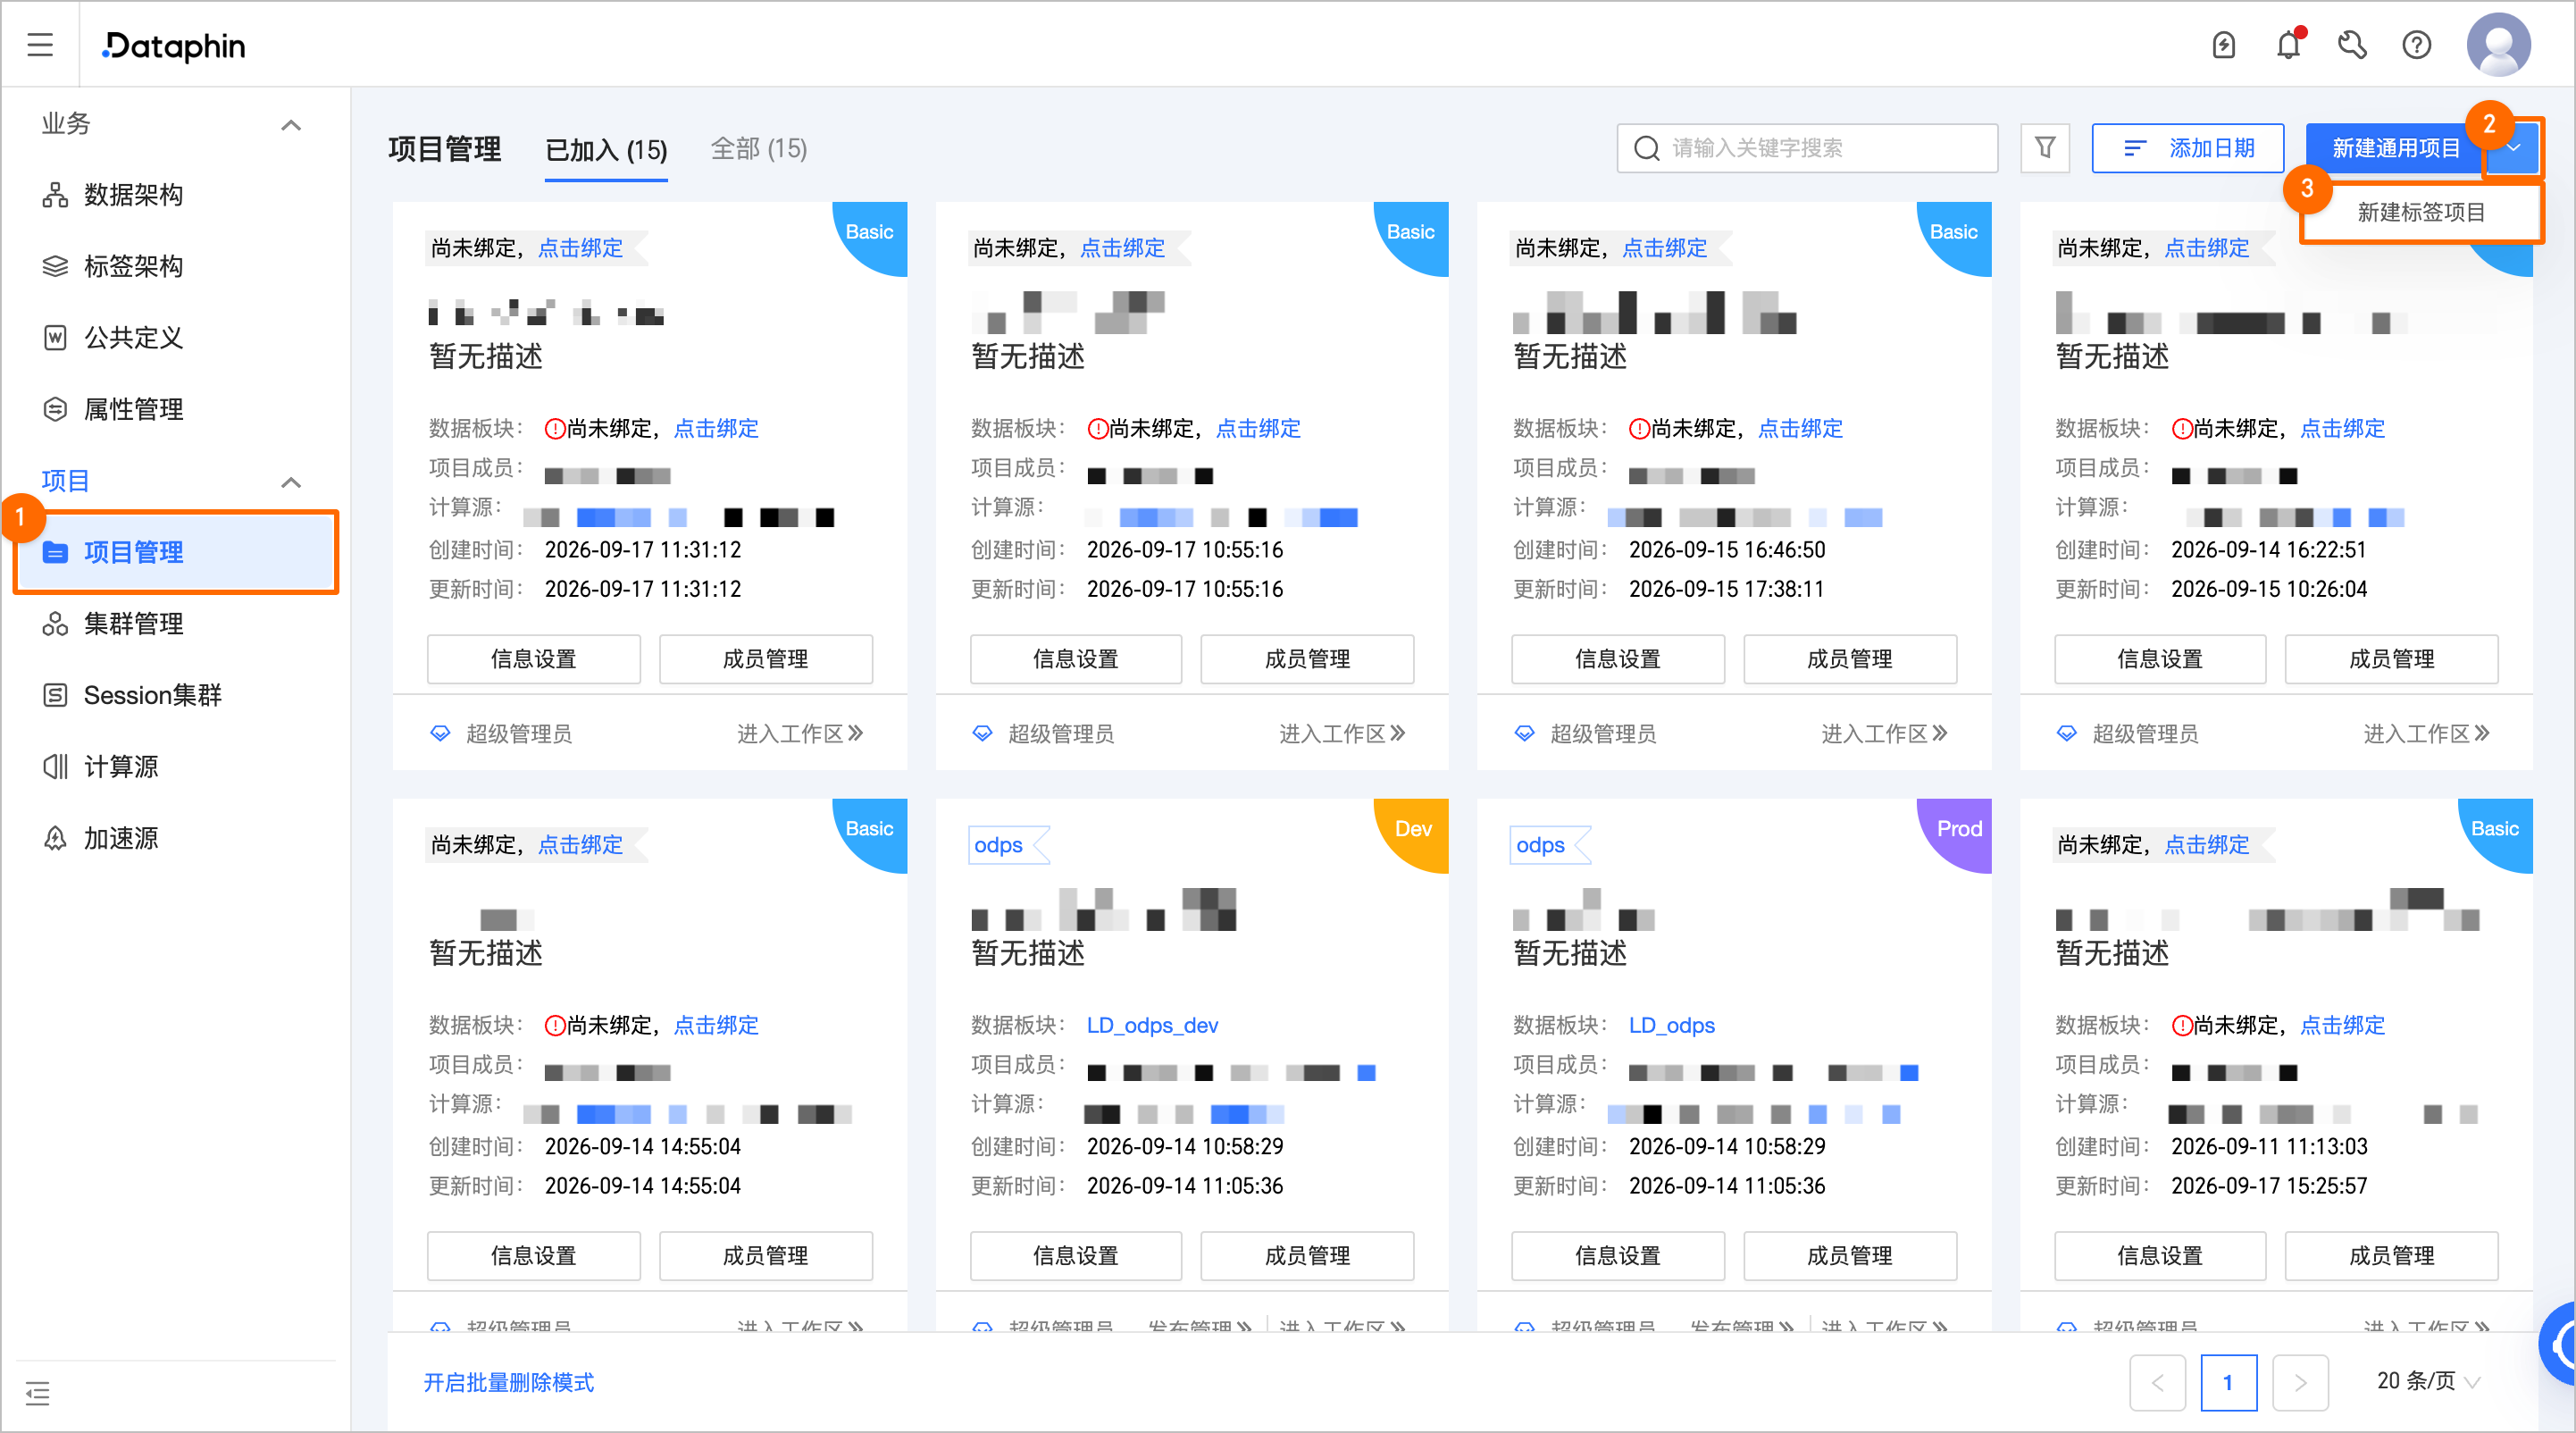Click 点击绑定 for 数据板块 on 2026-09-14 16:22:51 card
2576x1433 pixels.
click(2342, 428)
